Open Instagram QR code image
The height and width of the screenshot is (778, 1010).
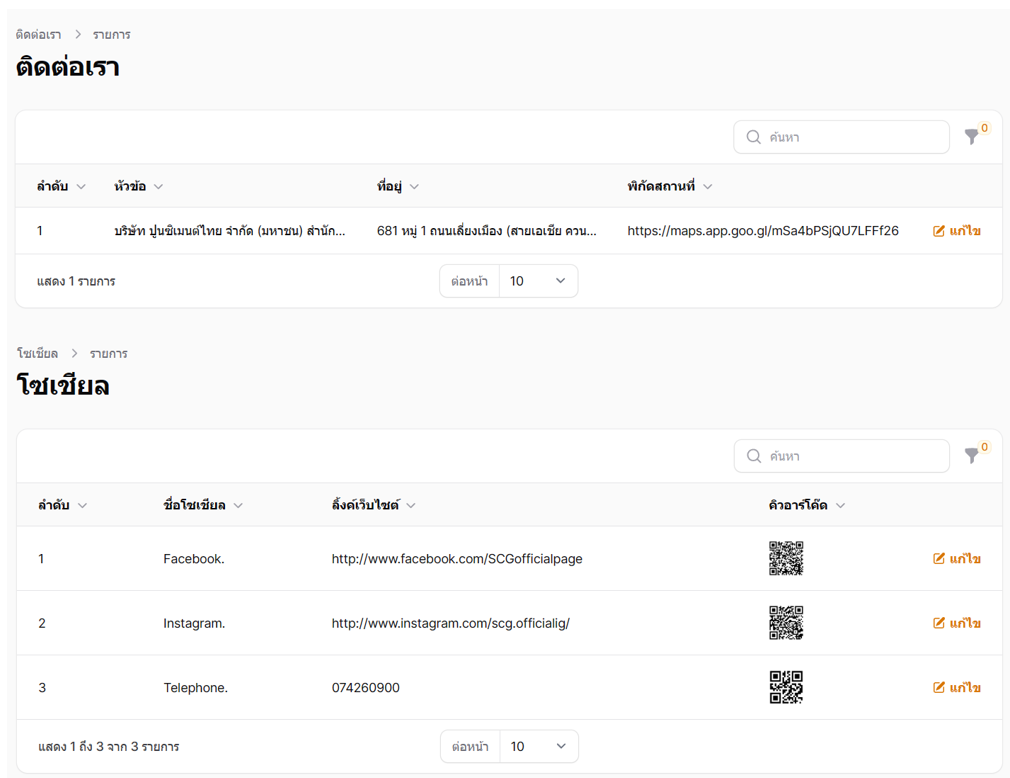(786, 623)
